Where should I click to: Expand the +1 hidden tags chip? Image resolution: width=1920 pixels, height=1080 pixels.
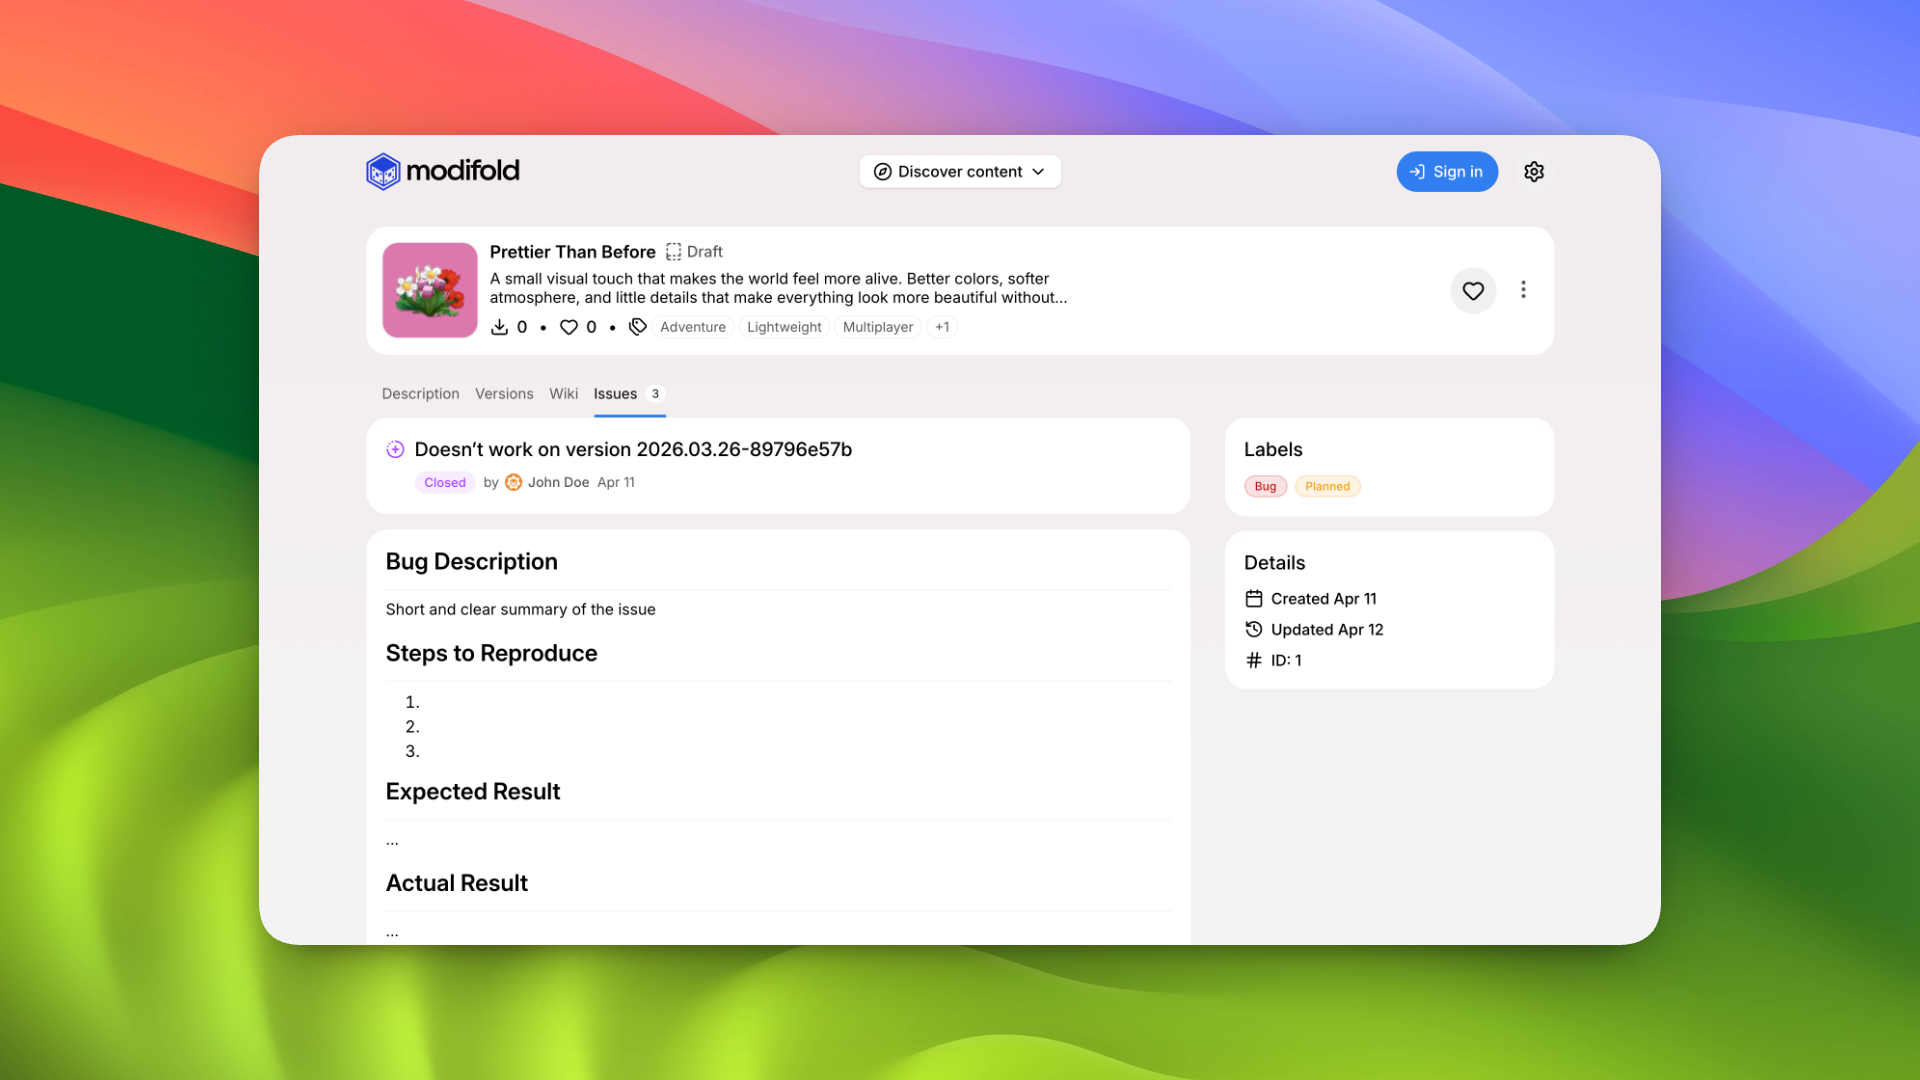coord(941,327)
